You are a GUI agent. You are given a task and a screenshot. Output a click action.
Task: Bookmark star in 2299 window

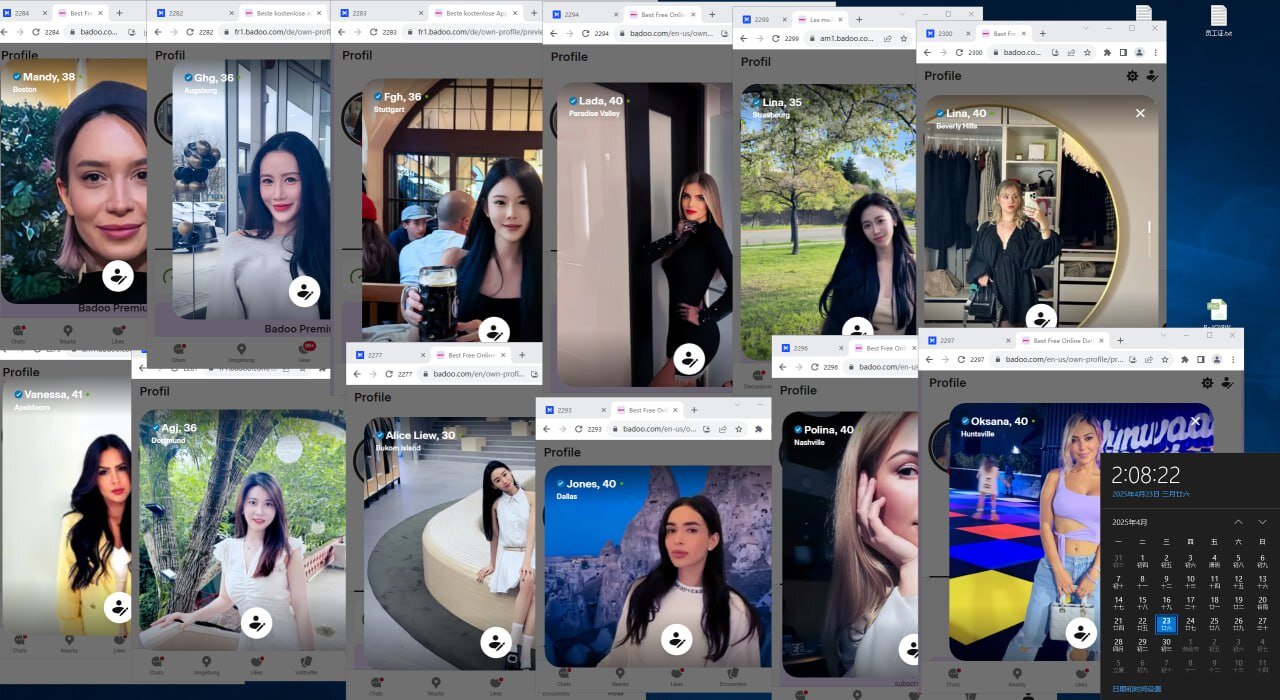[x=904, y=38]
